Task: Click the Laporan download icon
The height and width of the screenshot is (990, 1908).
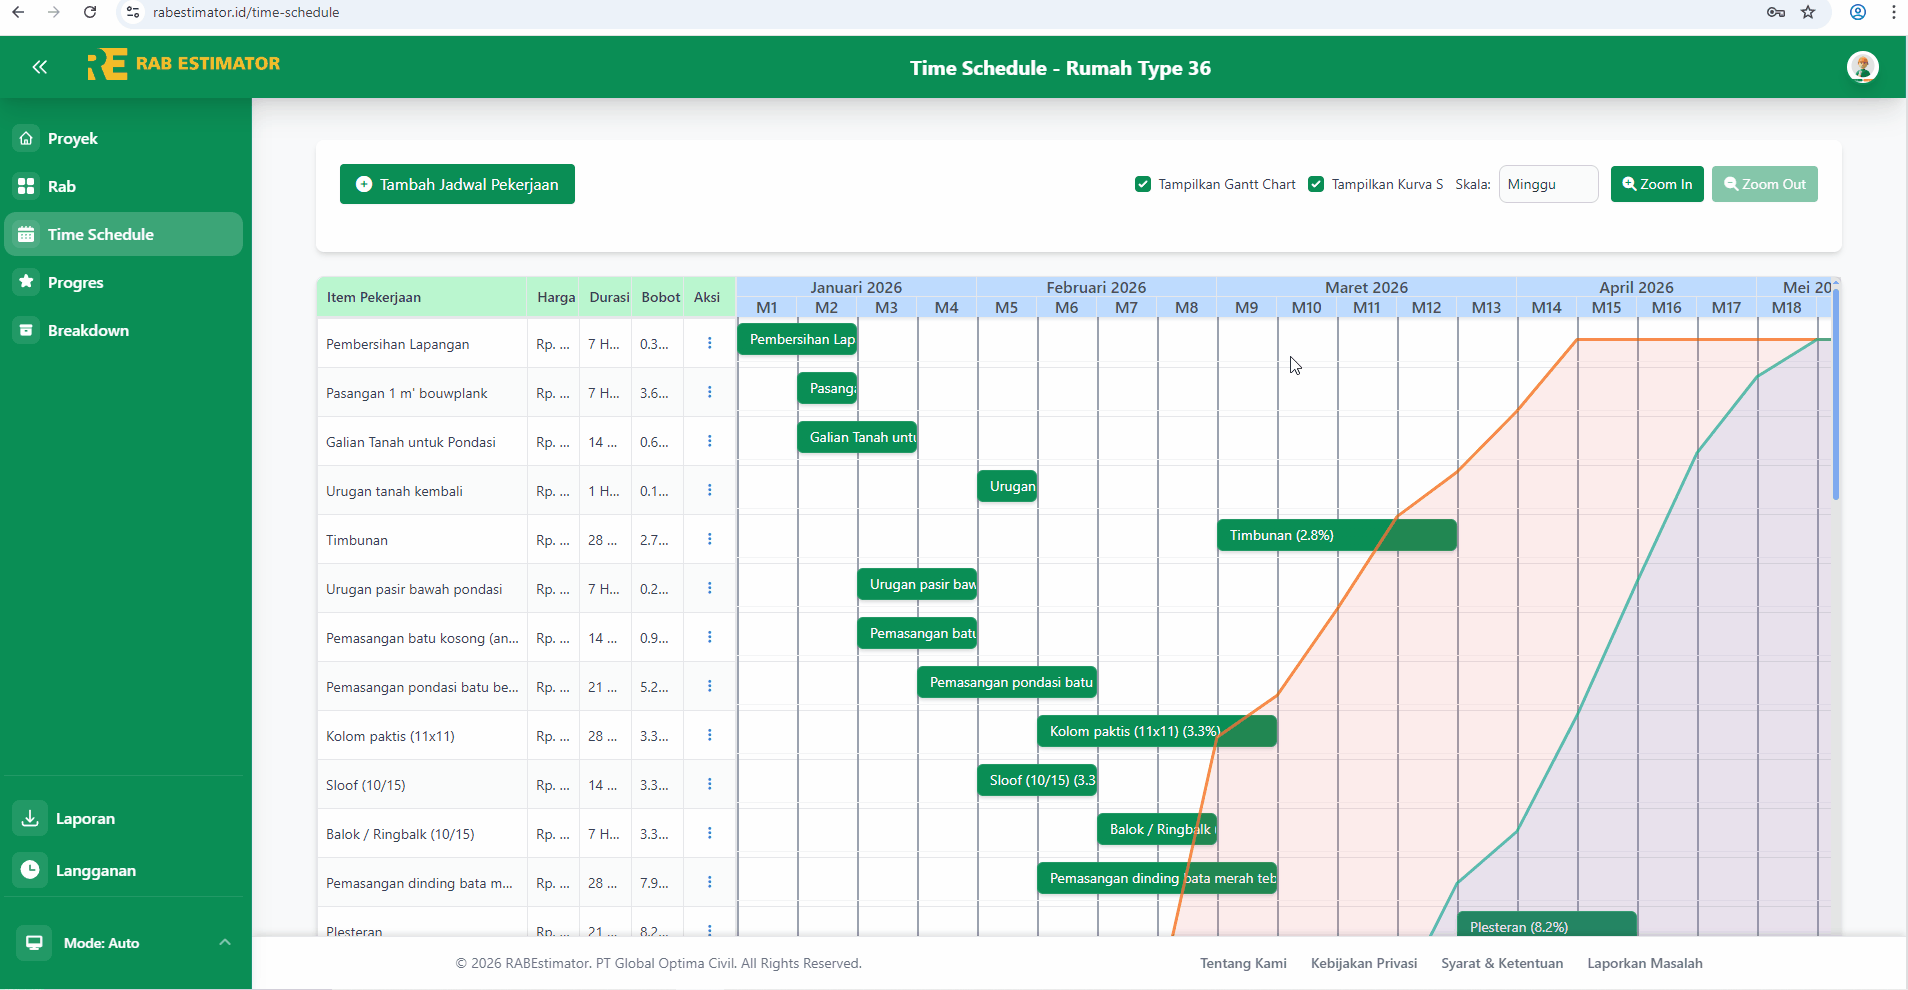Action: [31, 818]
